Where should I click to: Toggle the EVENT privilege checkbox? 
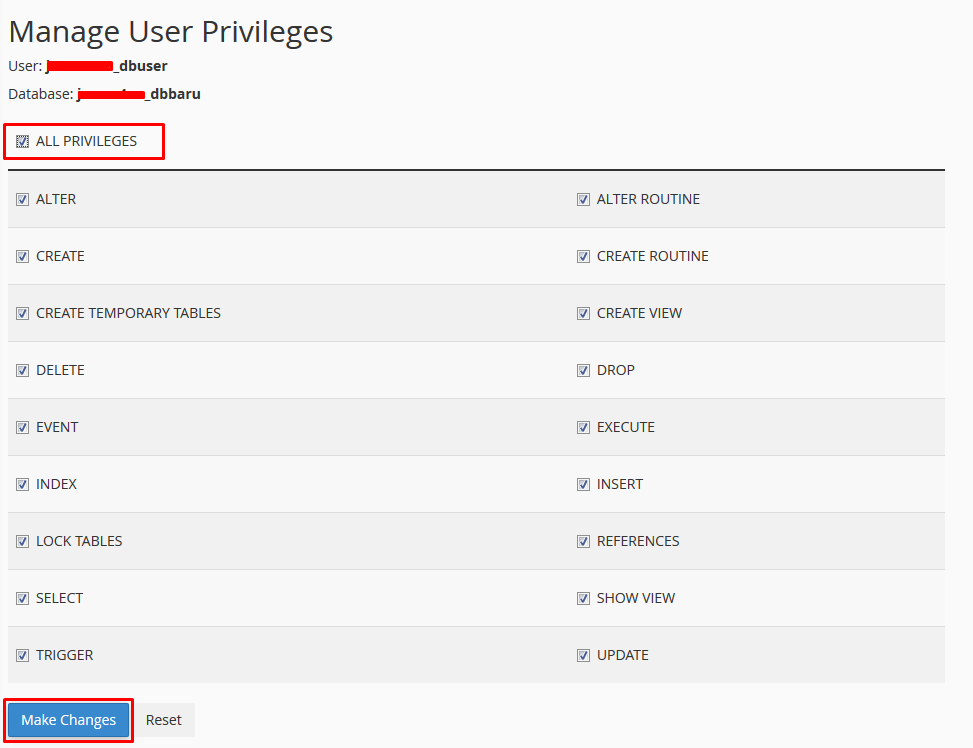[x=22, y=428]
